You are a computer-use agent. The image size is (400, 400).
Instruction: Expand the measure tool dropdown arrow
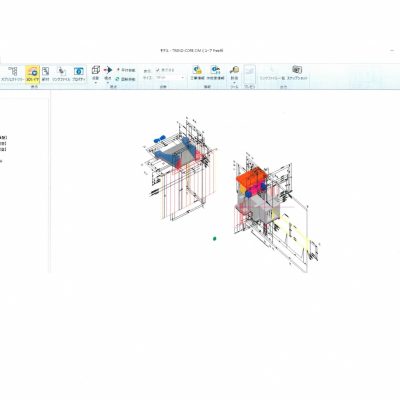[234, 82]
